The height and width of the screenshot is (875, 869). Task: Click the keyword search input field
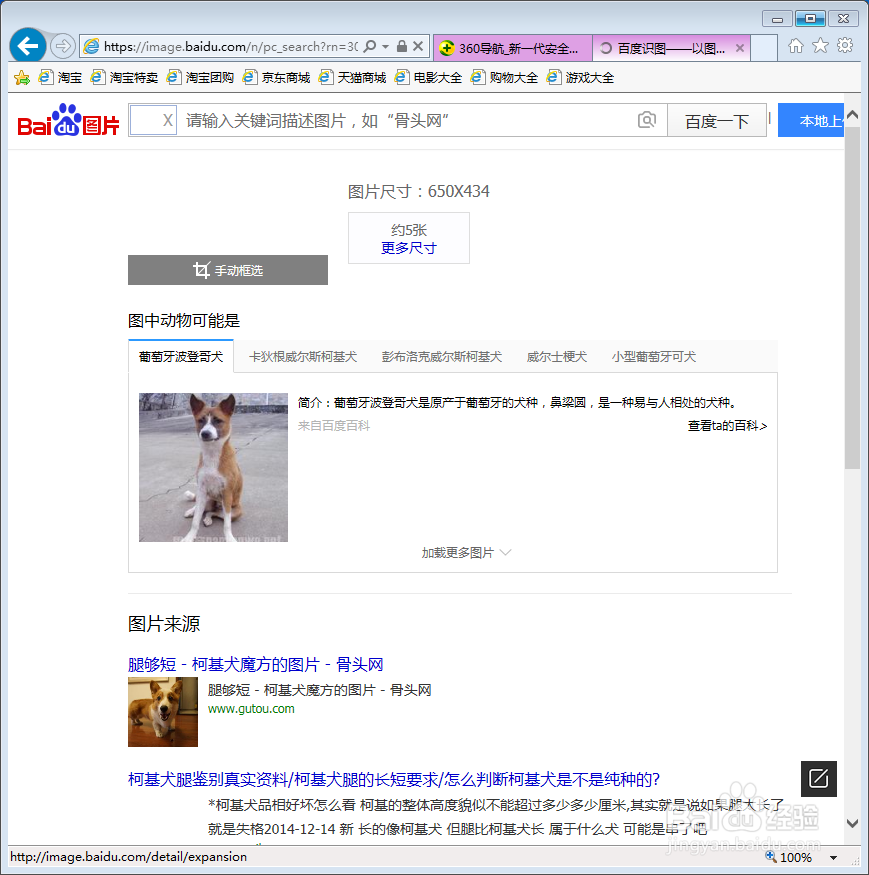point(400,119)
